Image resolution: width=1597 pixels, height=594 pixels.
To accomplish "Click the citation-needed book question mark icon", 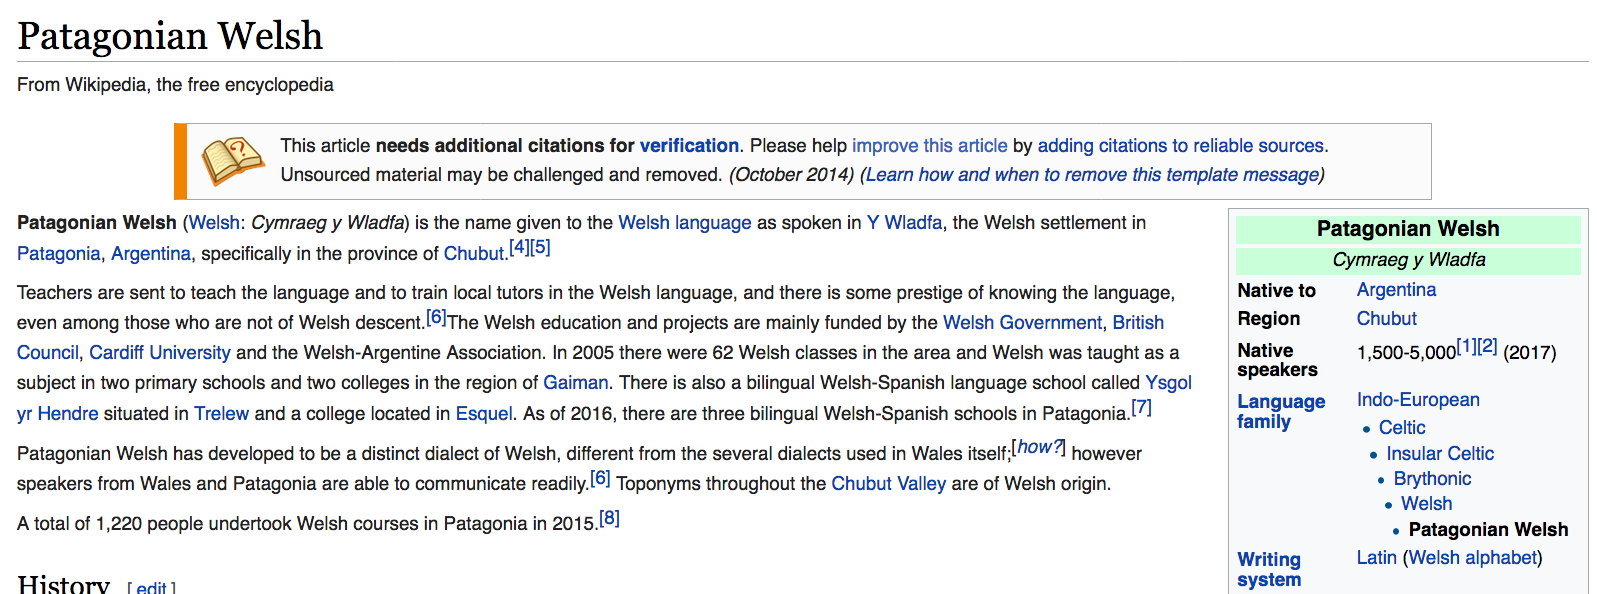I will pos(233,162).
